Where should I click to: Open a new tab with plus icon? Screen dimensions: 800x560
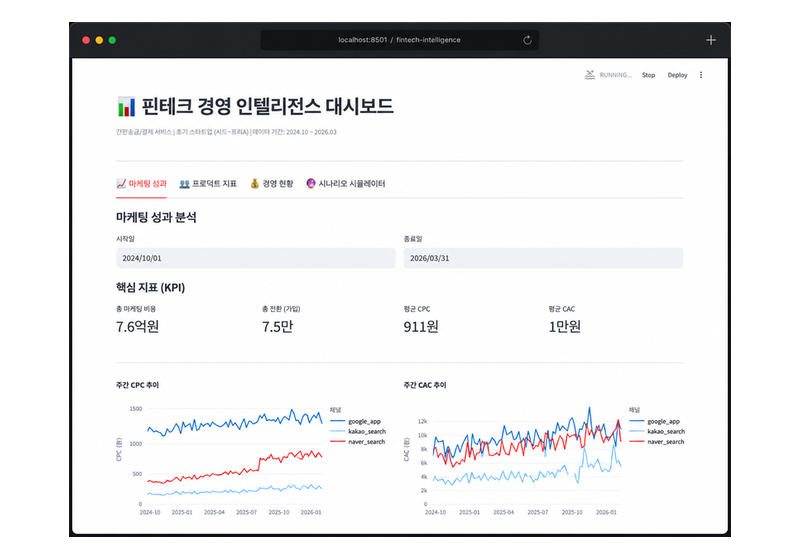tap(711, 40)
